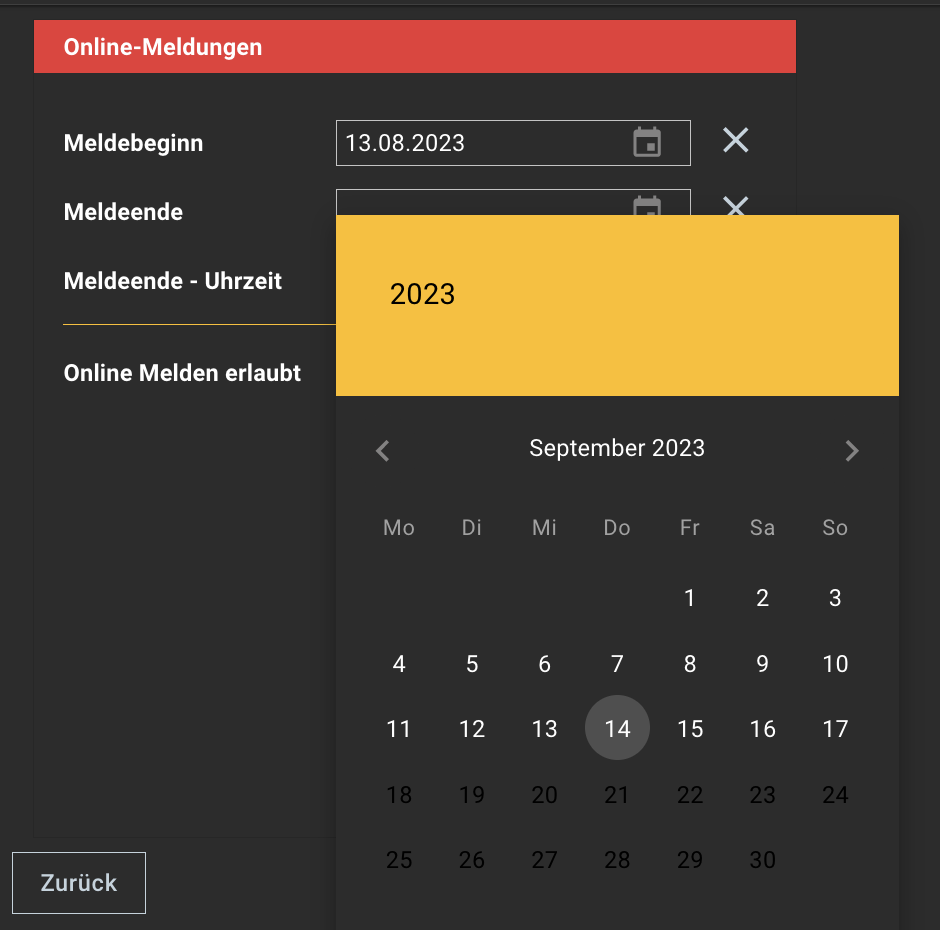Pick September 1 in the calendar

(690, 599)
